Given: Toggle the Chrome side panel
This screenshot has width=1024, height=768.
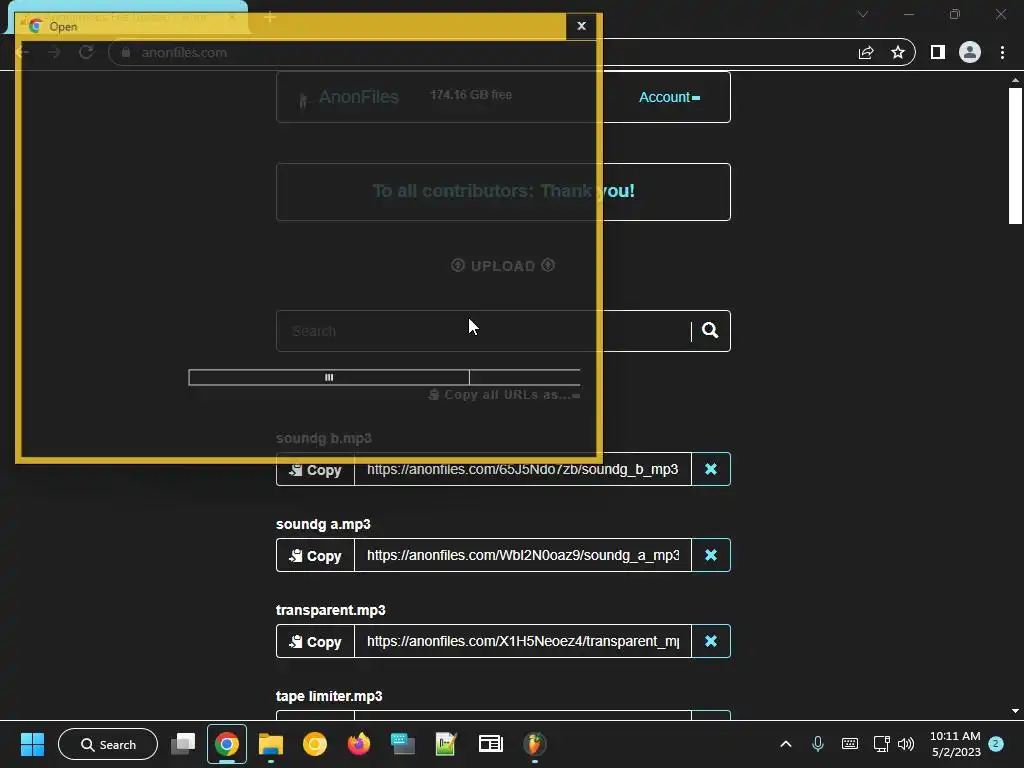Looking at the screenshot, I should point(938,52).
